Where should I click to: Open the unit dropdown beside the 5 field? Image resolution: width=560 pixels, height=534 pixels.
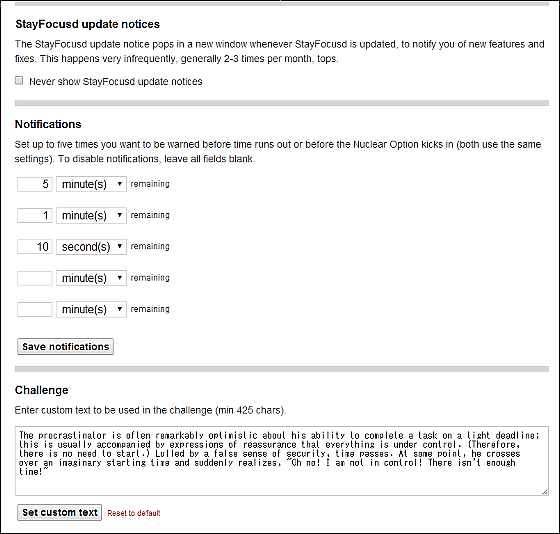pyautogui.click(x=91, y=184)
